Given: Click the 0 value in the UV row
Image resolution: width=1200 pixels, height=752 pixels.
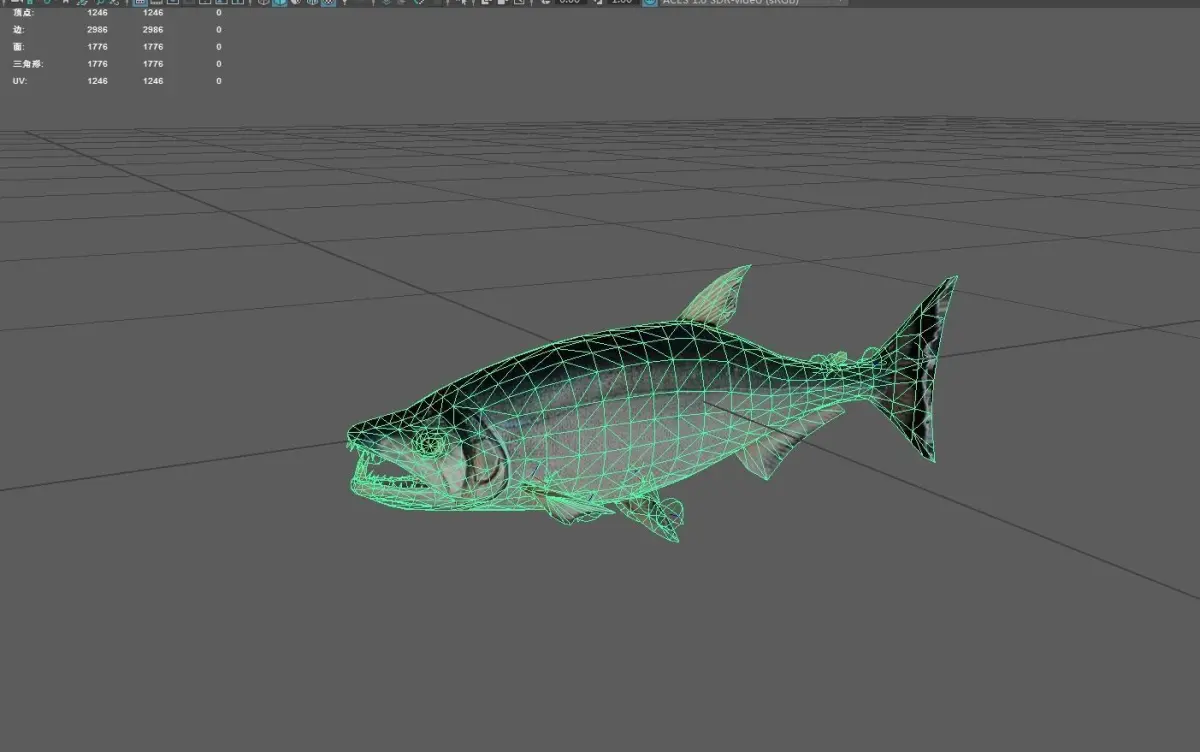Looking at the screenshot, I should tap(219, 80).
